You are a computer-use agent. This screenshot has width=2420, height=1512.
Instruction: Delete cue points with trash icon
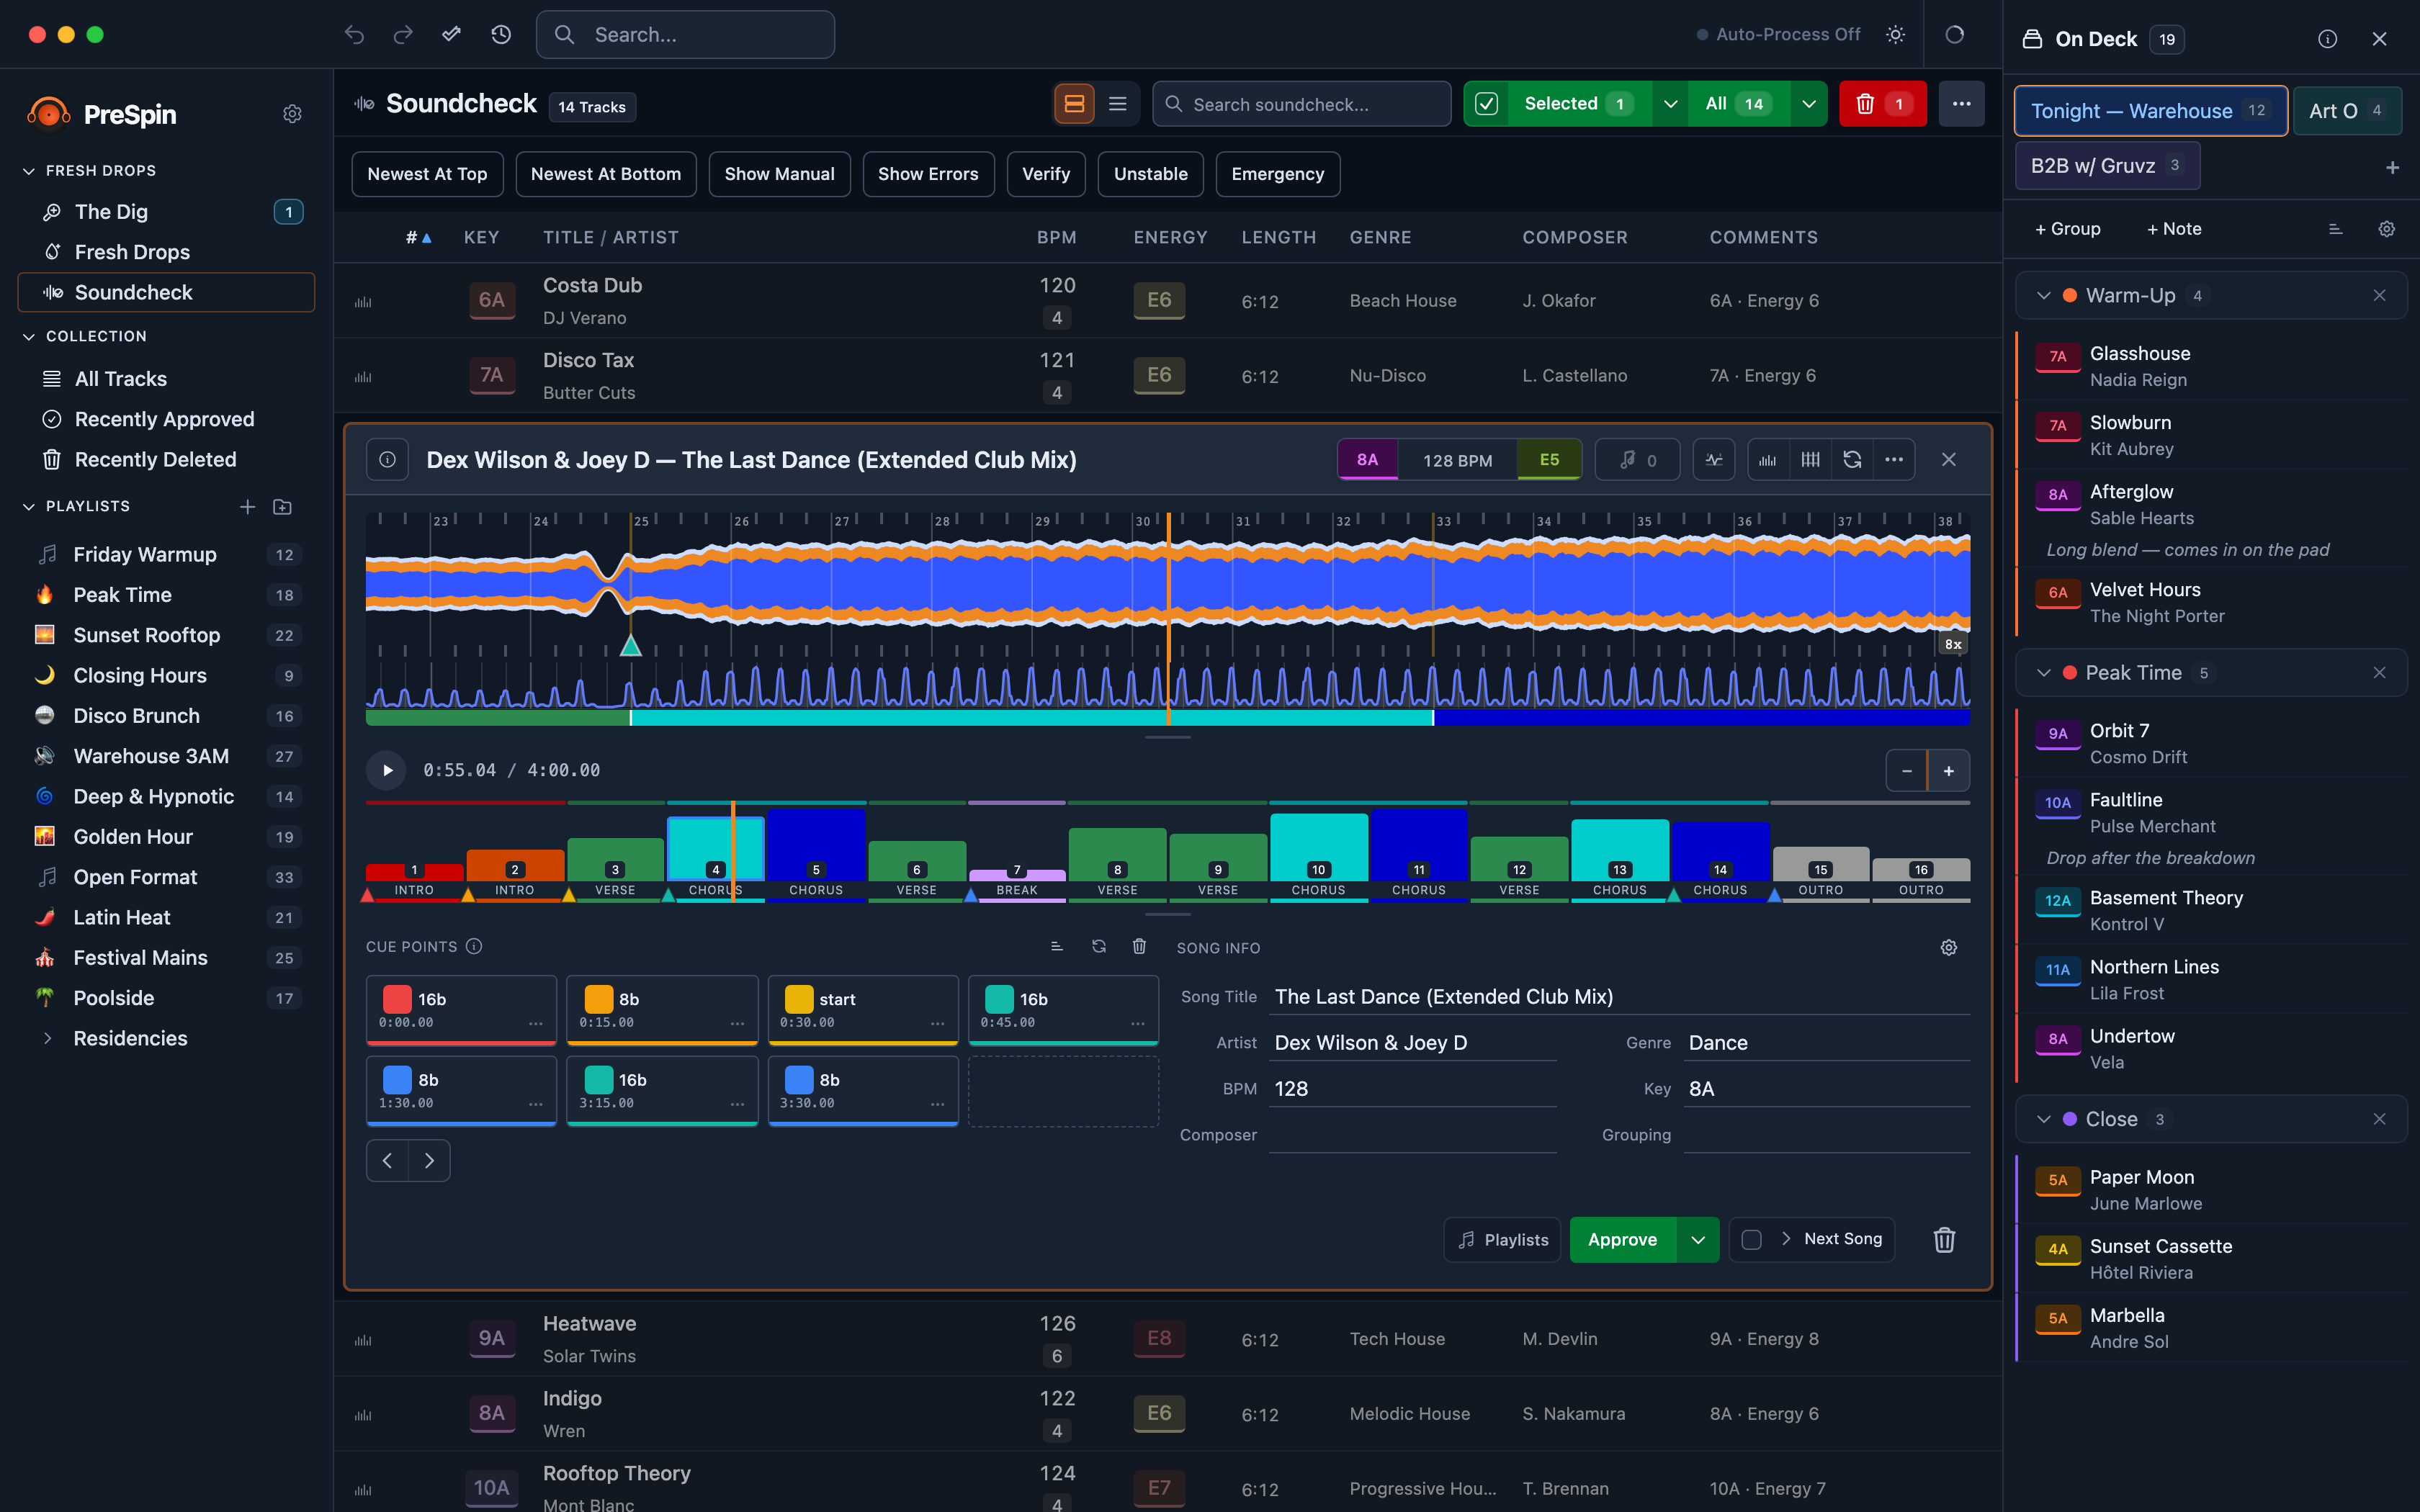point(1139,946)
